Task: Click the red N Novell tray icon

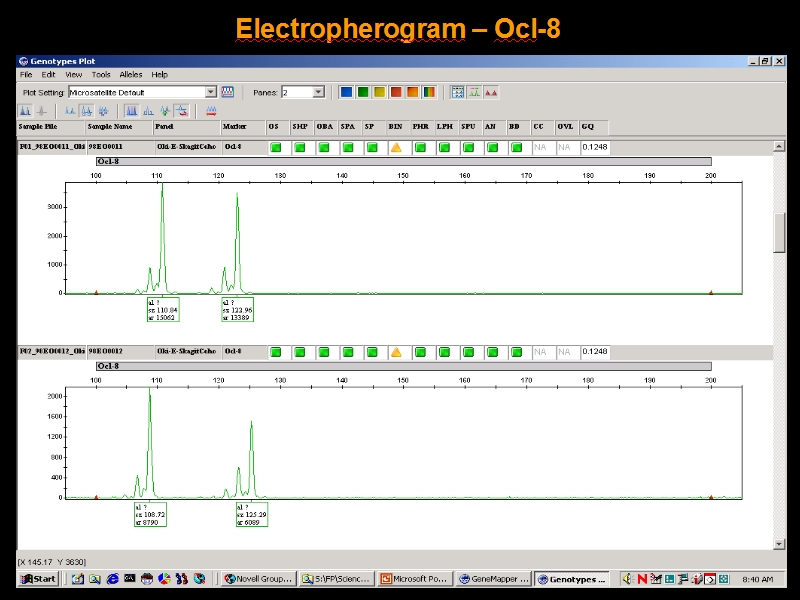Action: (642, 579)
